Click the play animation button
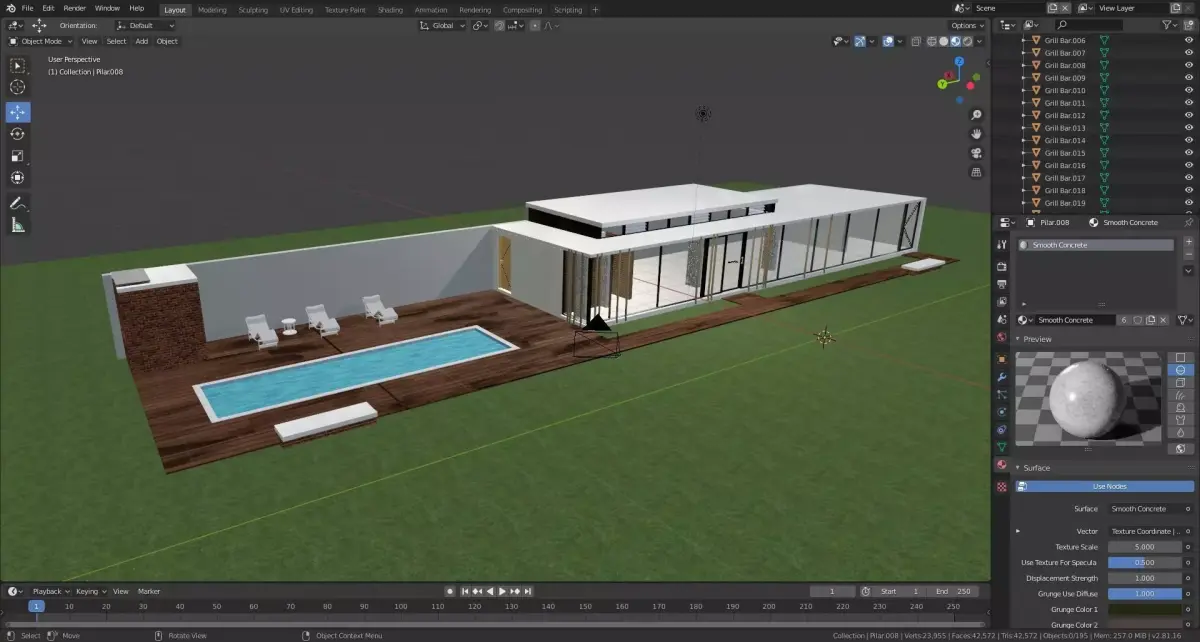The width and height of the screenshot is (1200, 642). [502, 591]
